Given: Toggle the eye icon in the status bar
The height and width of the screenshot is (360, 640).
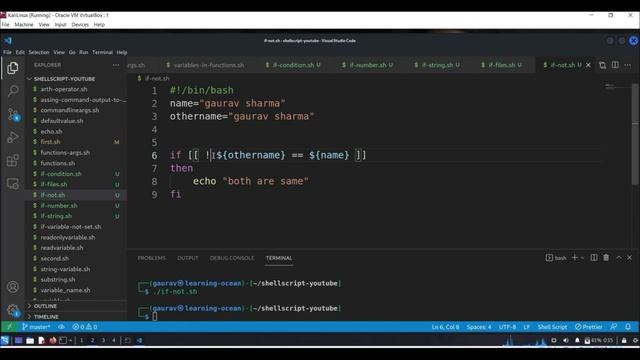Looking at the screenshot, I should pos(61,327).
